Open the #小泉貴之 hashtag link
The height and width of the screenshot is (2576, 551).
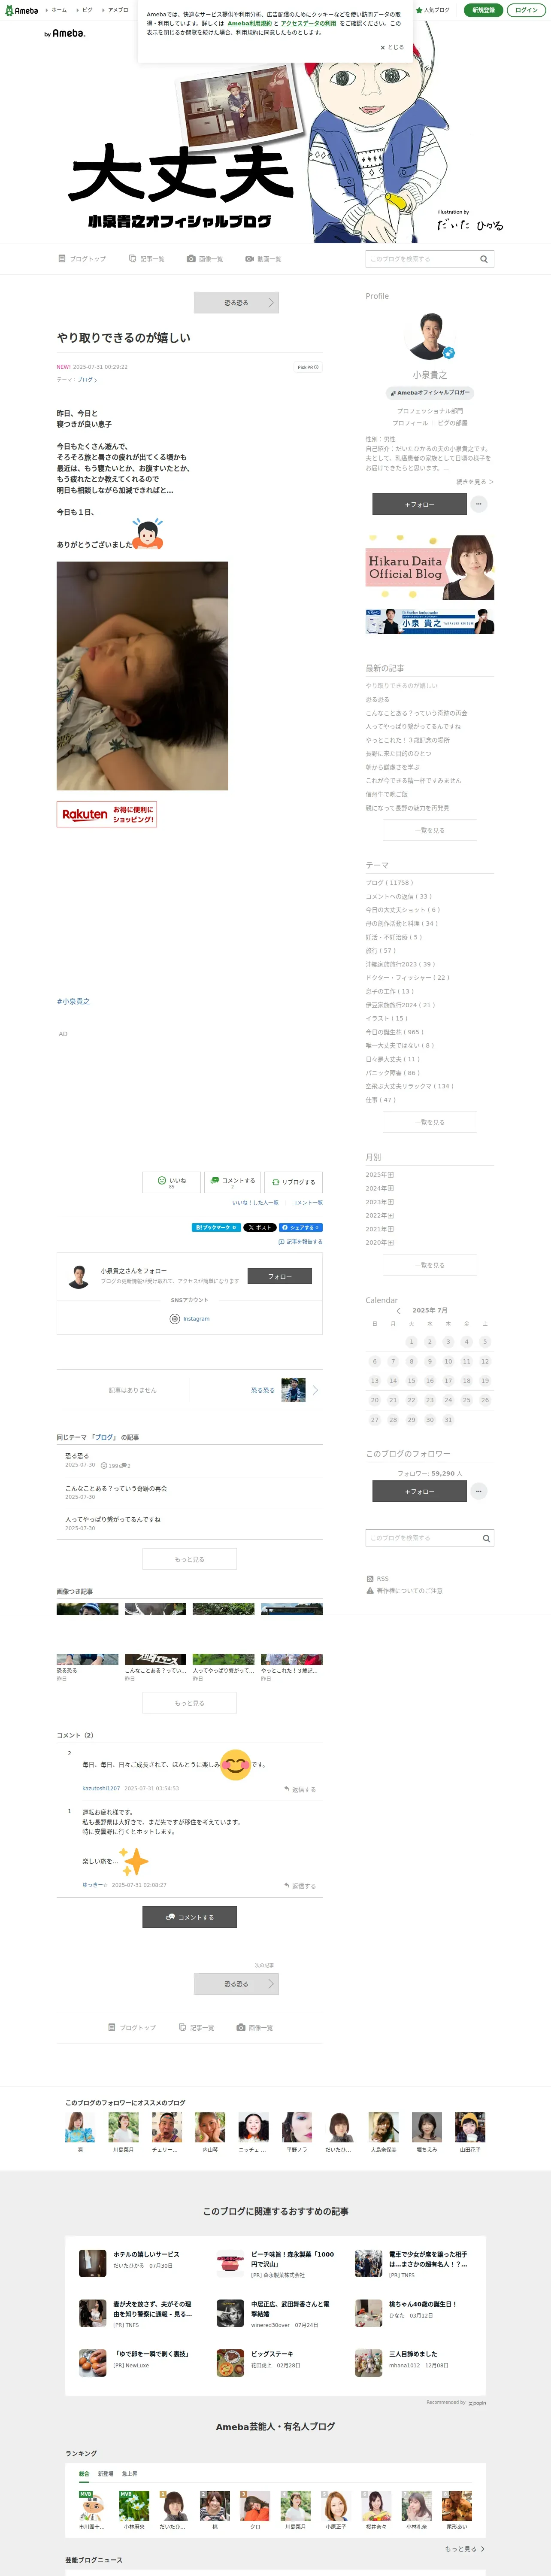point(73,1001)
